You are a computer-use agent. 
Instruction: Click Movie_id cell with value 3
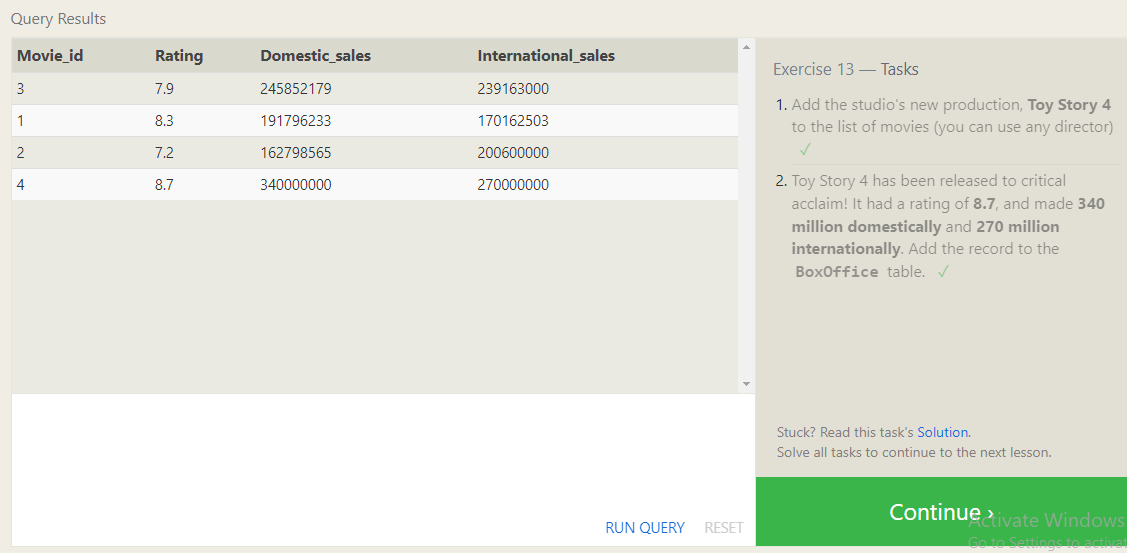(21, 89)
